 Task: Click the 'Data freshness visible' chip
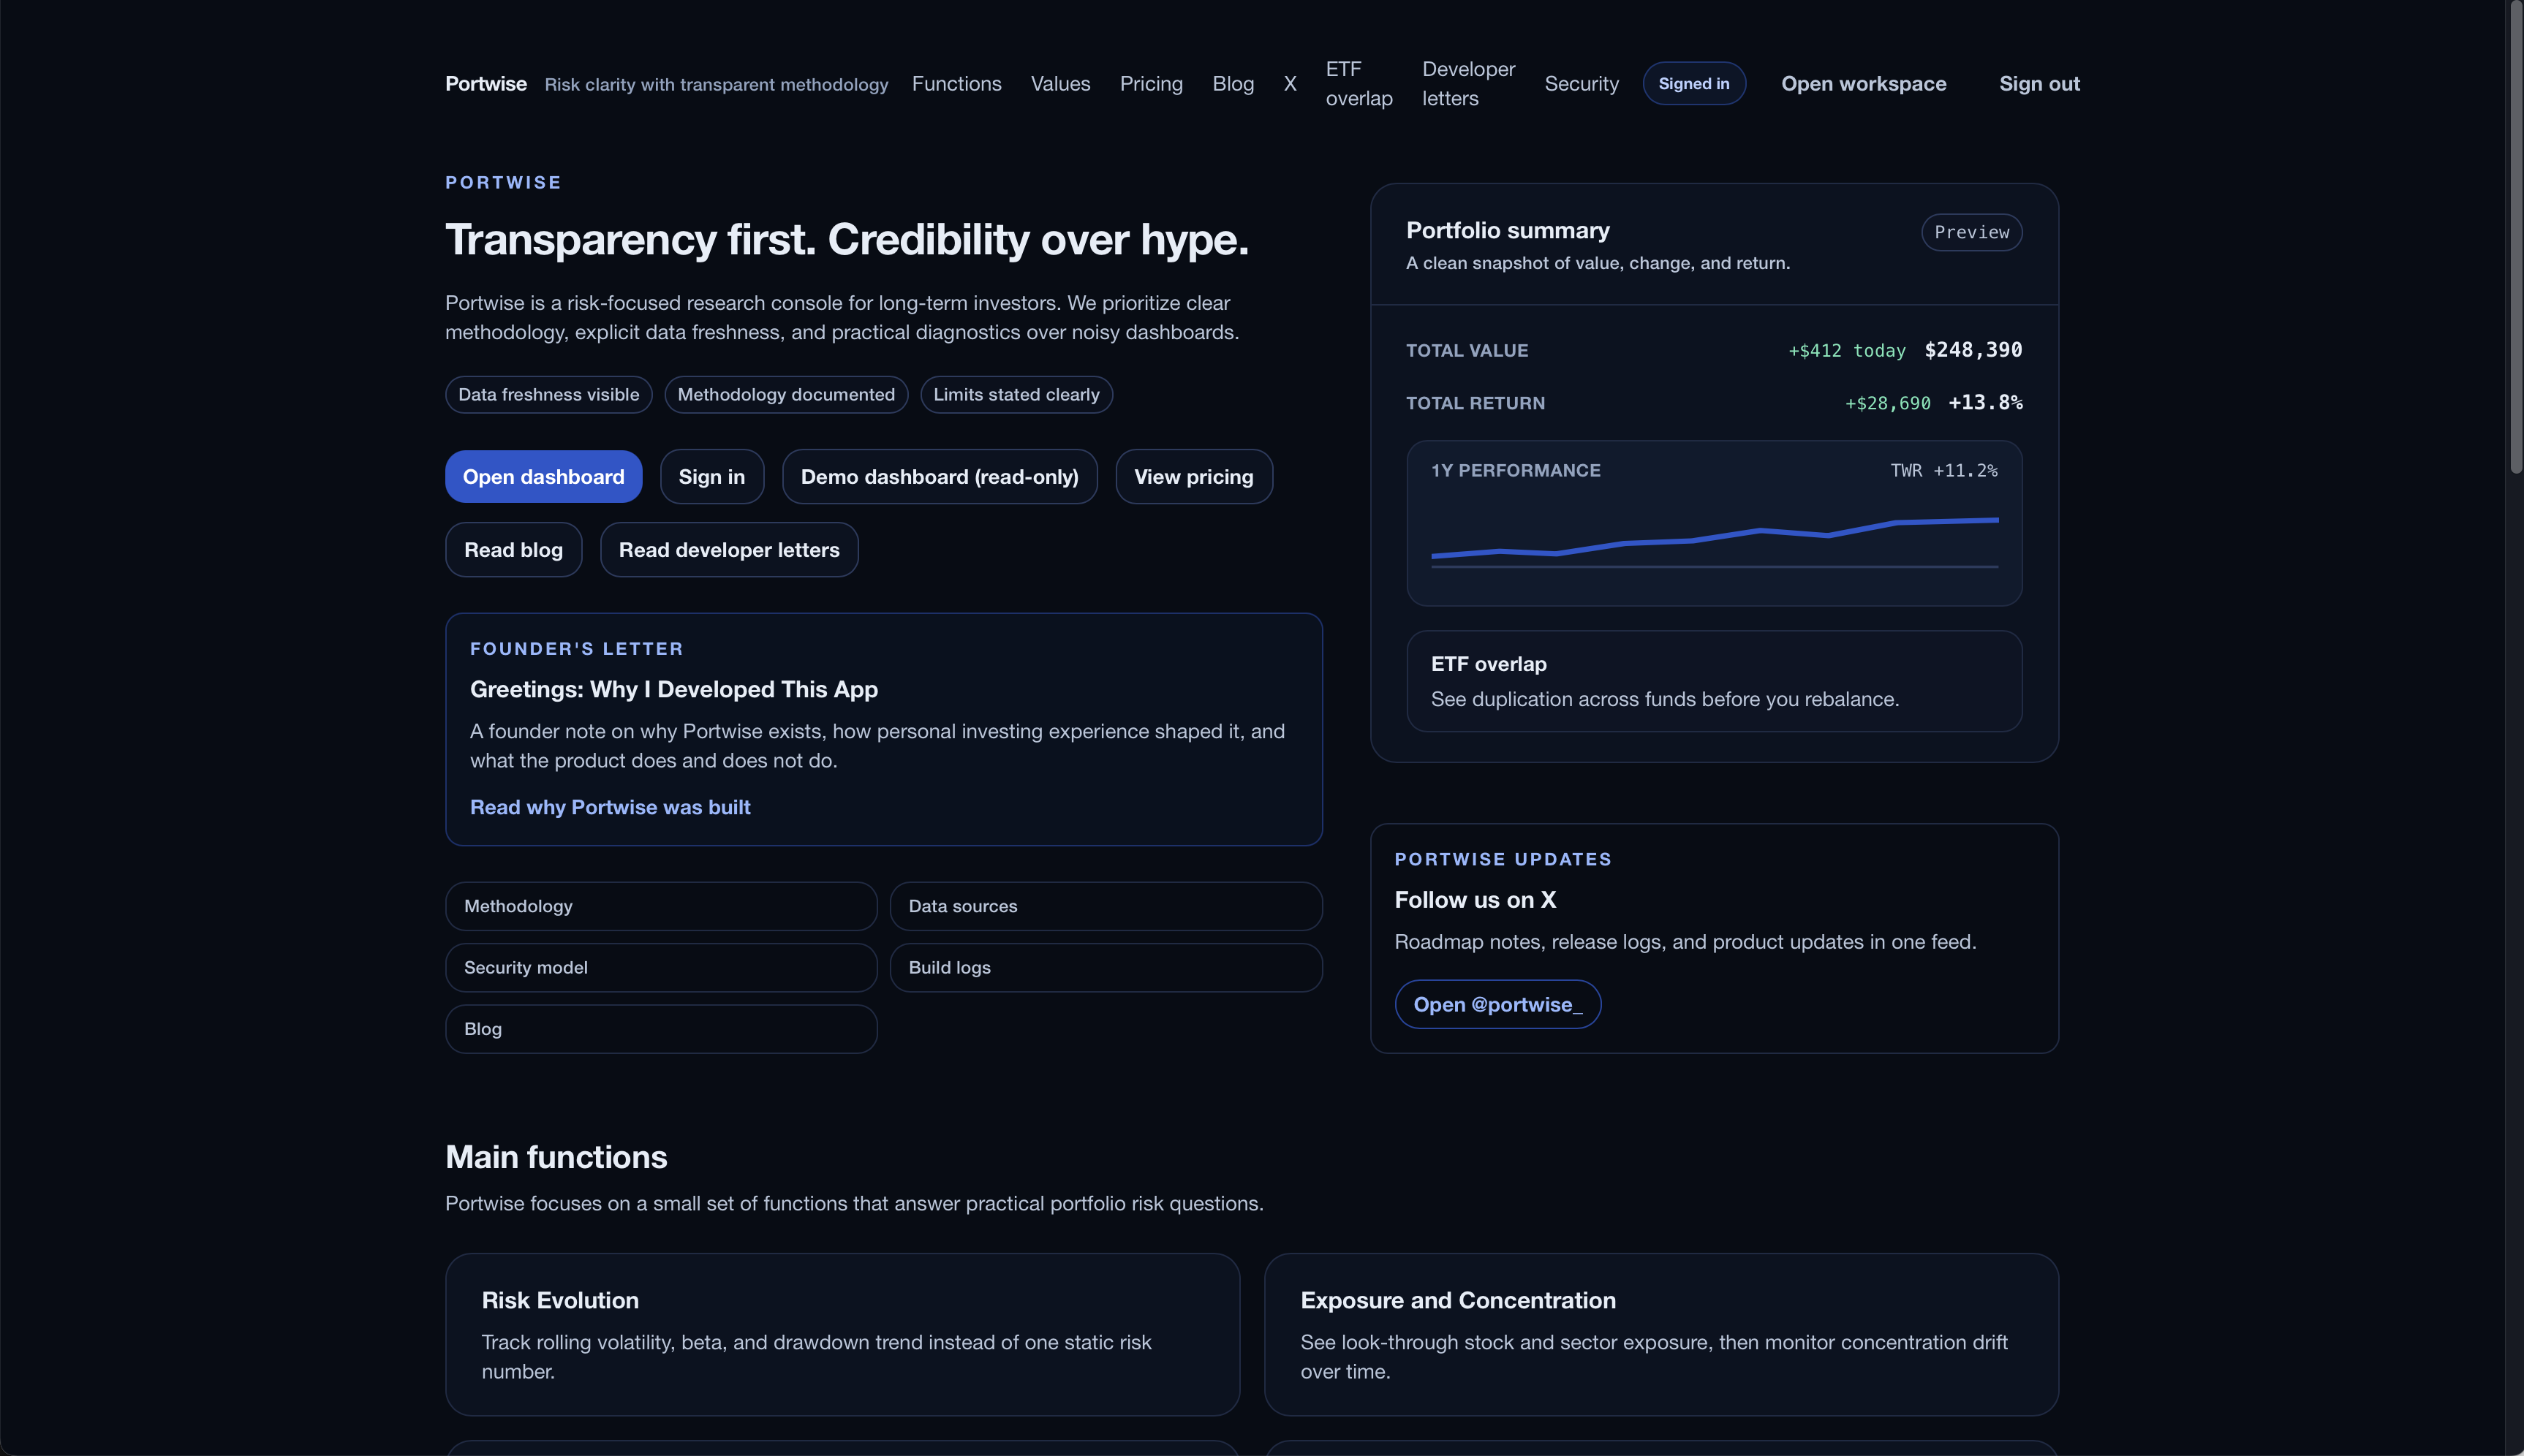pyautogui.click(x=548, y=394)
